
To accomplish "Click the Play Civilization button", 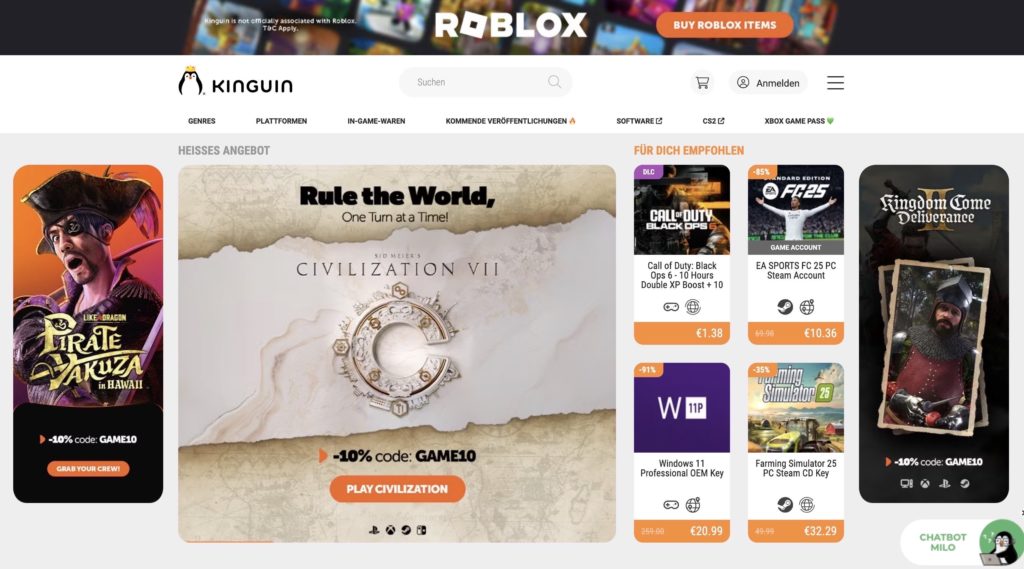I will click(397, 489).
